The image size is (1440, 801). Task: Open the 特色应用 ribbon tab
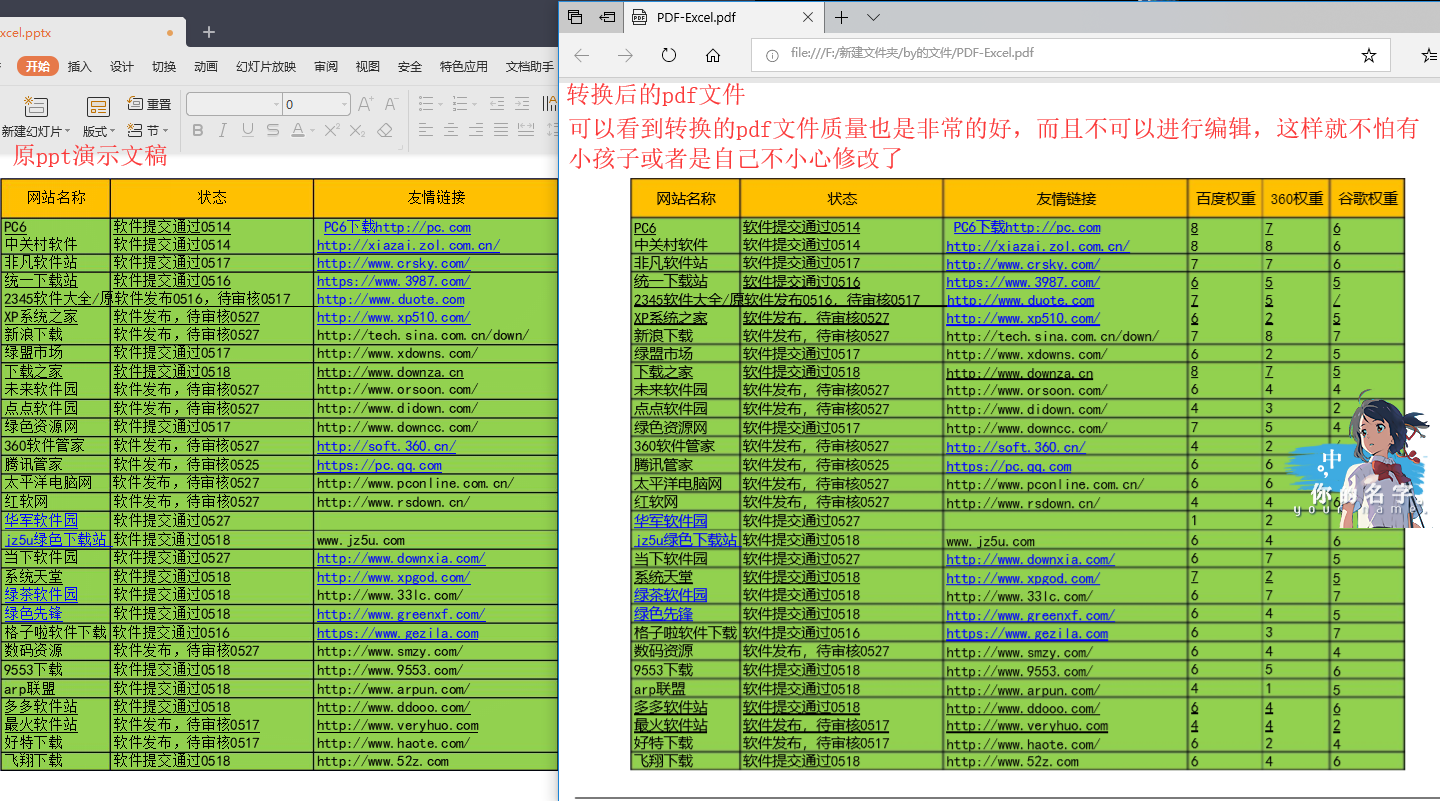click(464, 67)
